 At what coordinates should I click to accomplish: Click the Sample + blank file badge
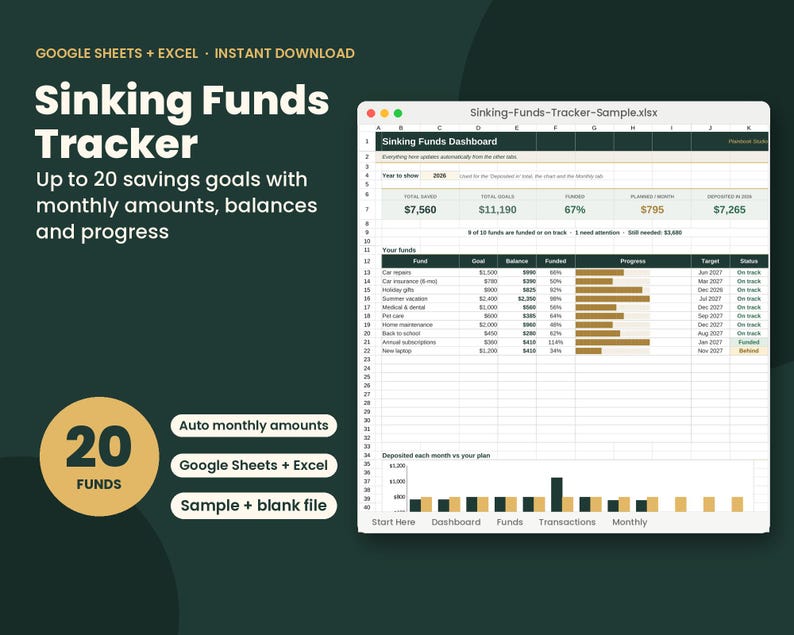click(x=254, y=505)
